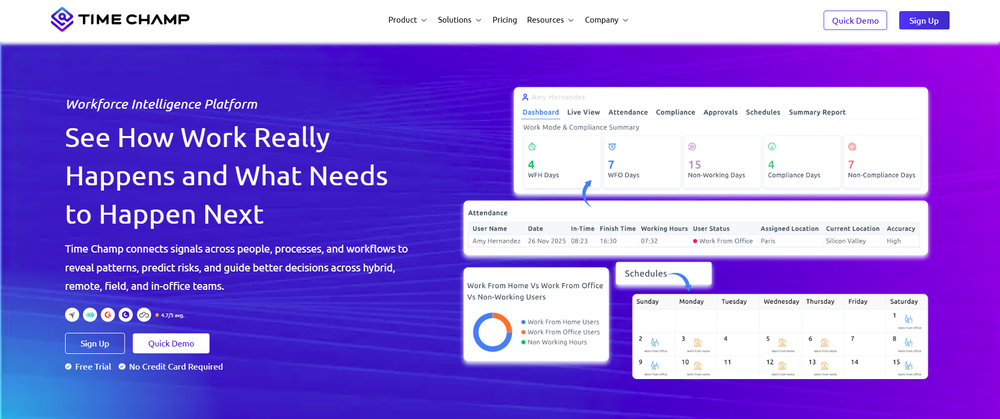Select the Dashboard tab

click(541, 112)
